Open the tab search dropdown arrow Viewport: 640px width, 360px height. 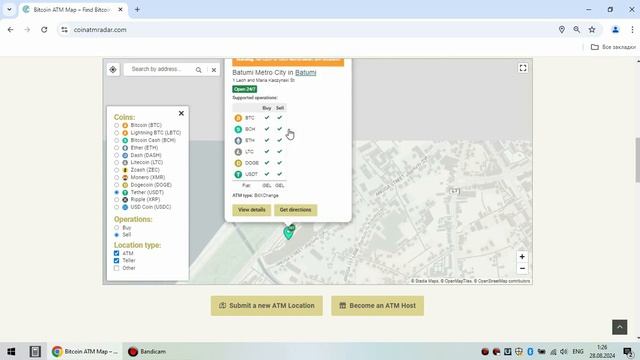[9, 9]
